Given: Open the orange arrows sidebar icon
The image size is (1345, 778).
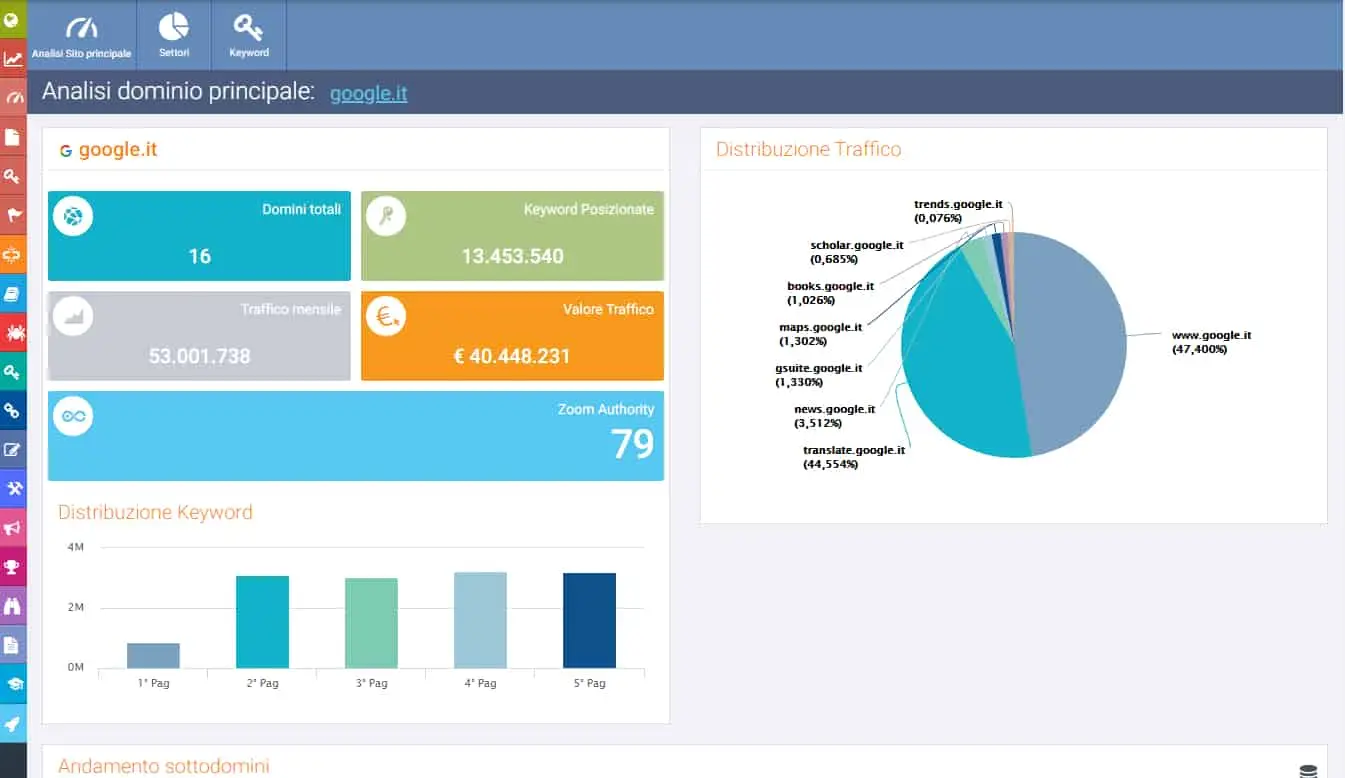Looking at the screenshot, I should pos(13,254).
